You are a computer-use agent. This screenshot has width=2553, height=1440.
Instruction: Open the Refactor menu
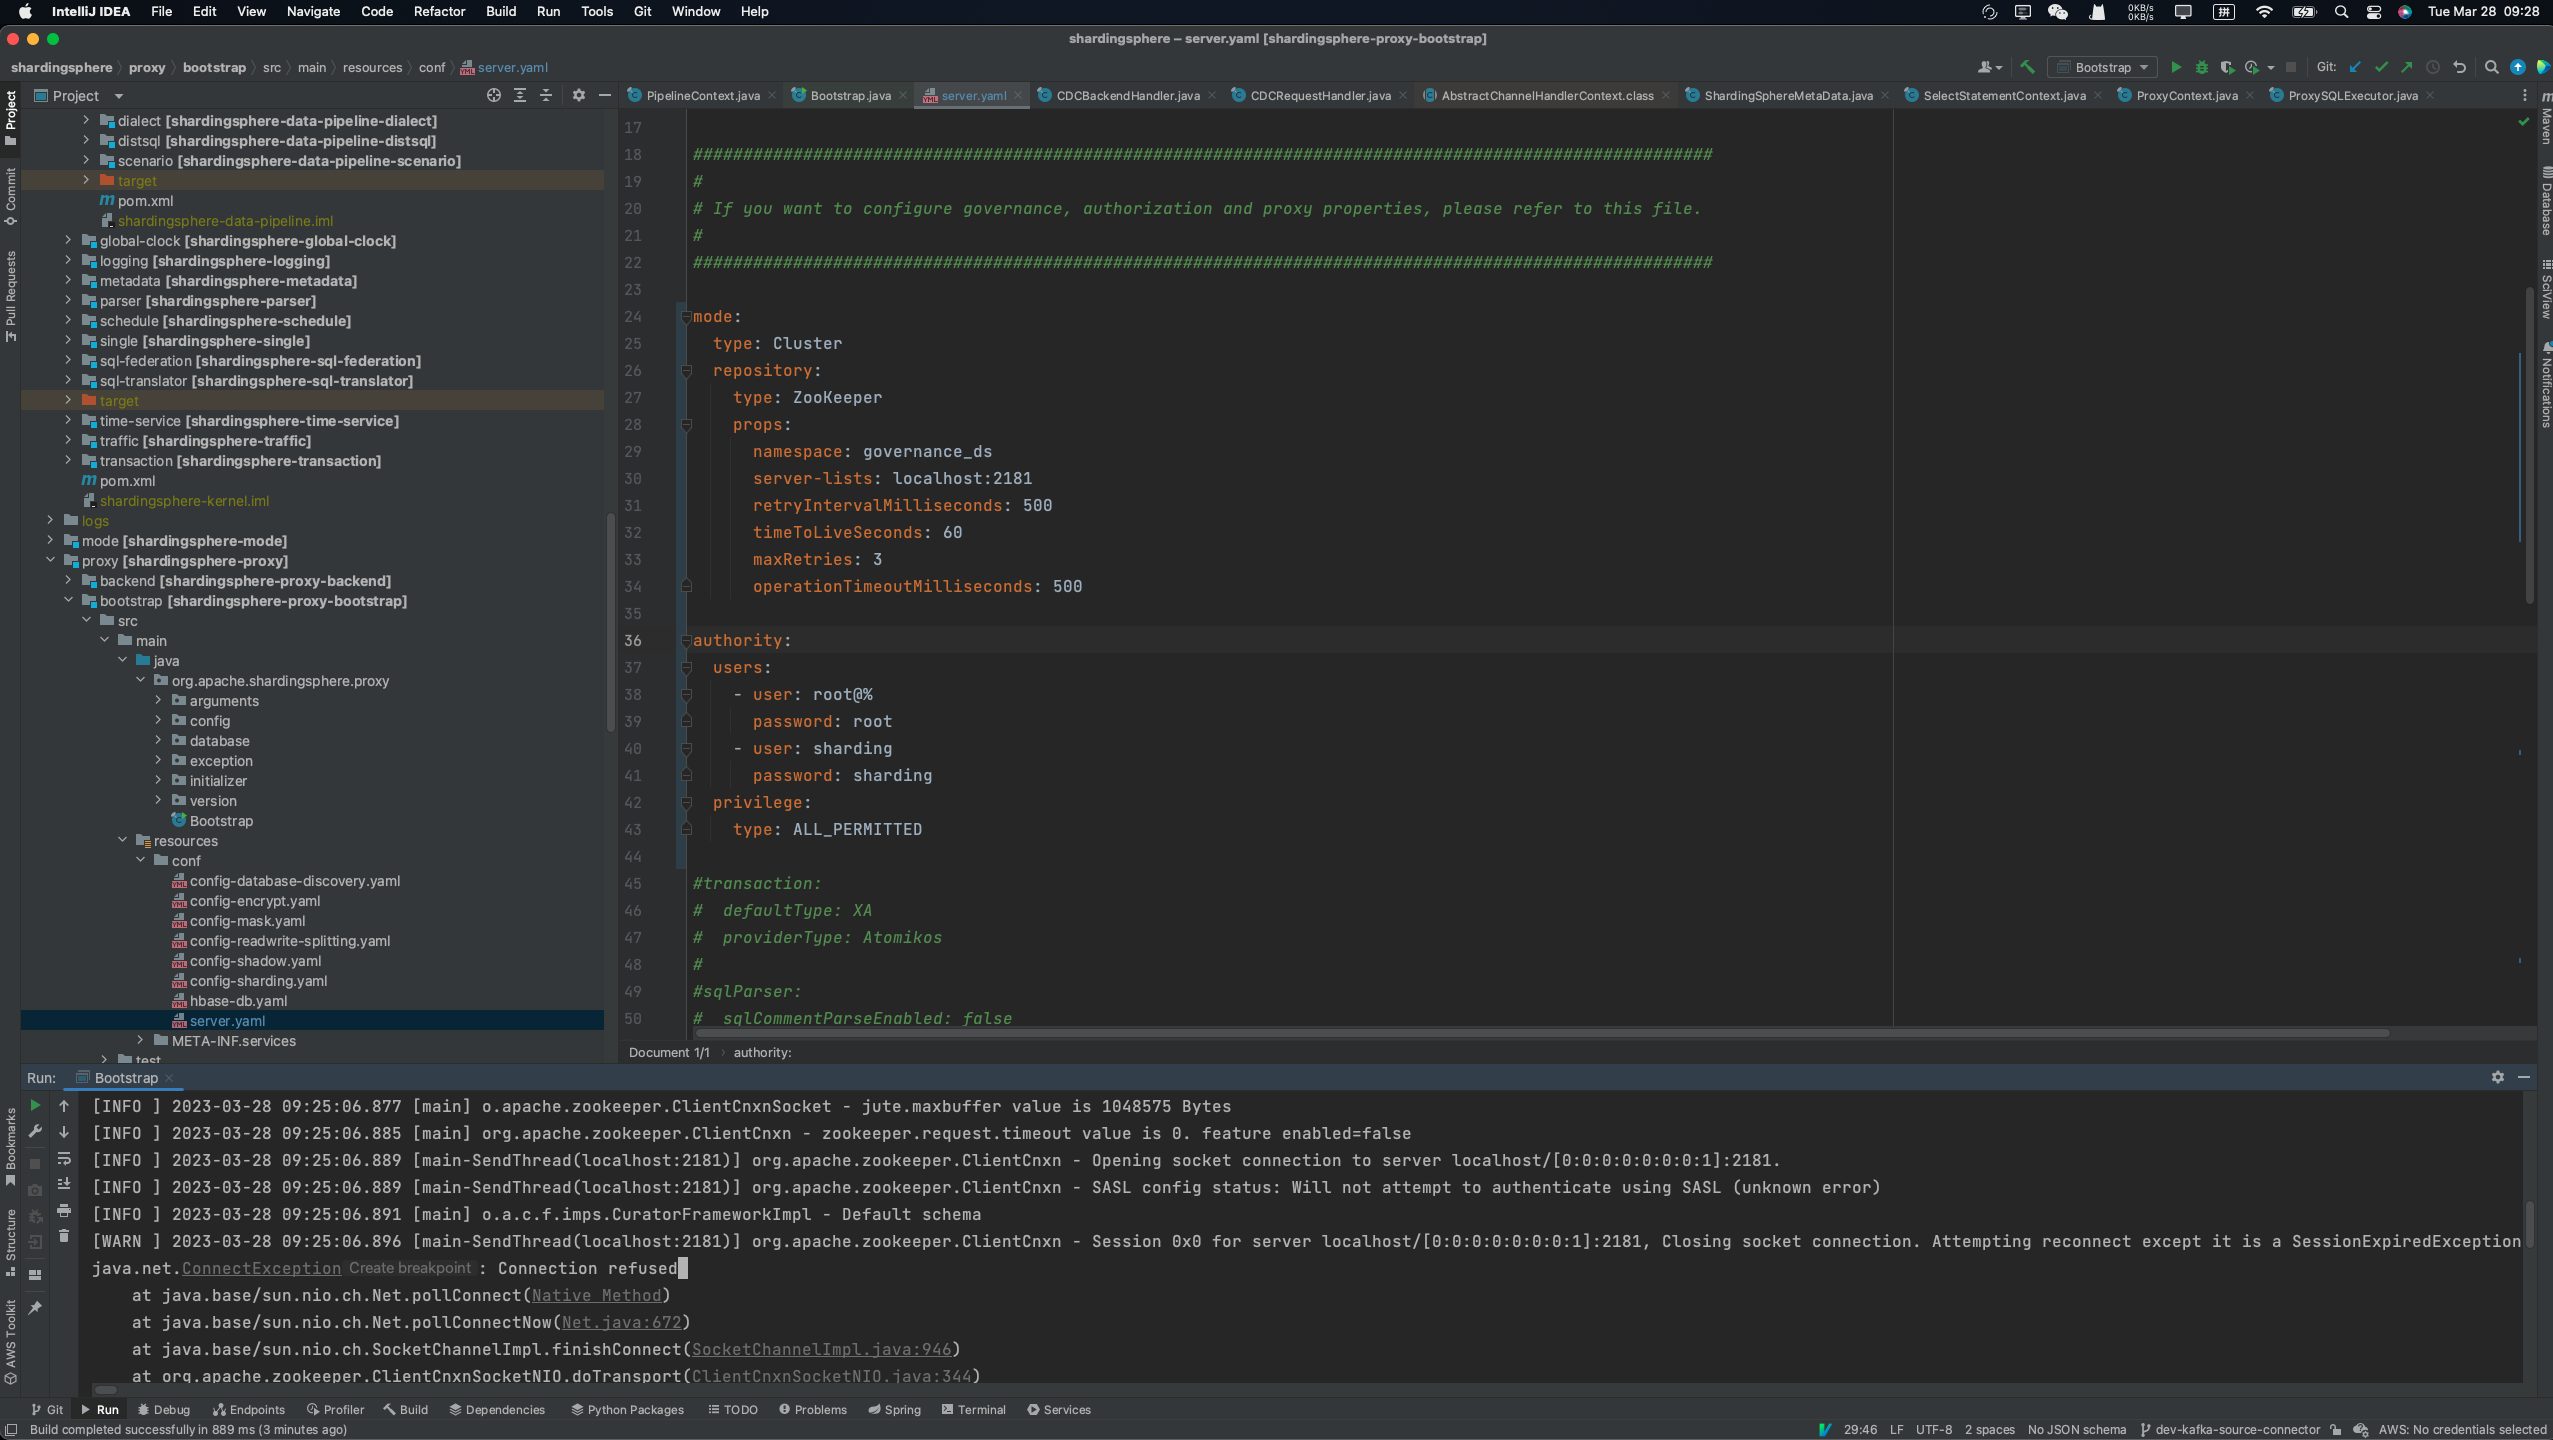pos(439,11)
